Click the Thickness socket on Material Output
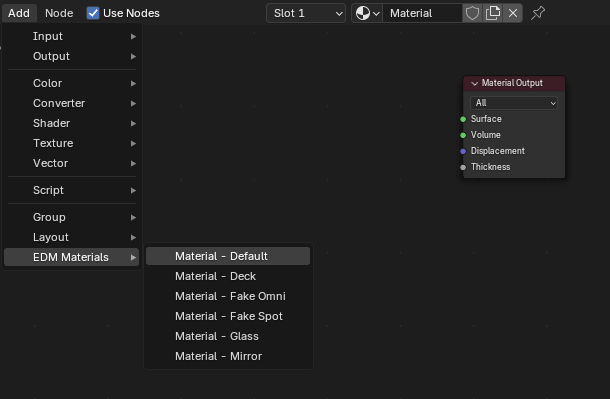This screenshot has width=610, height=399. [463, 167]
